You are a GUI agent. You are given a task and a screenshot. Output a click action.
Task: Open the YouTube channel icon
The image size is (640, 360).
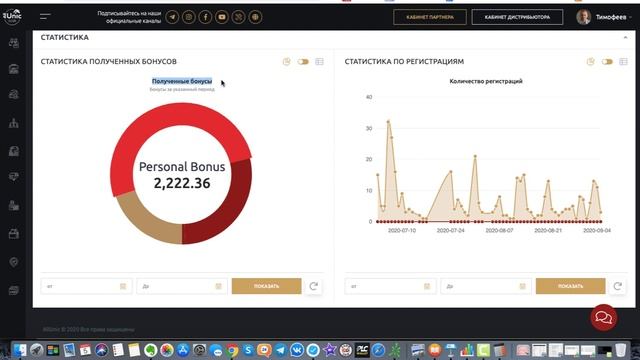222,17
